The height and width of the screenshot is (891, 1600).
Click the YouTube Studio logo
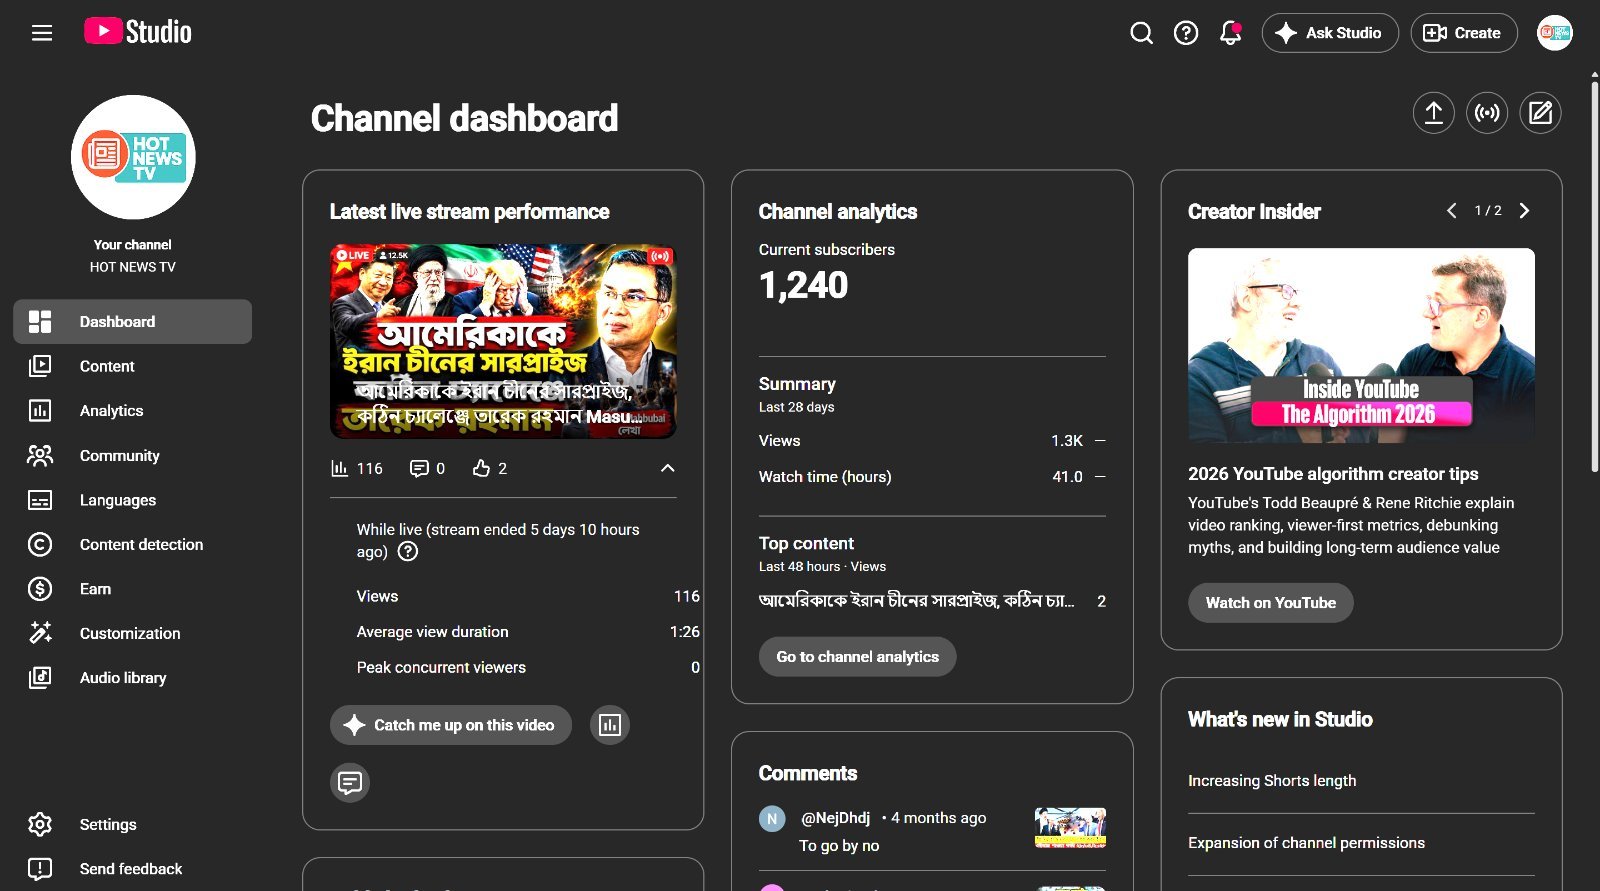point(138,32)
